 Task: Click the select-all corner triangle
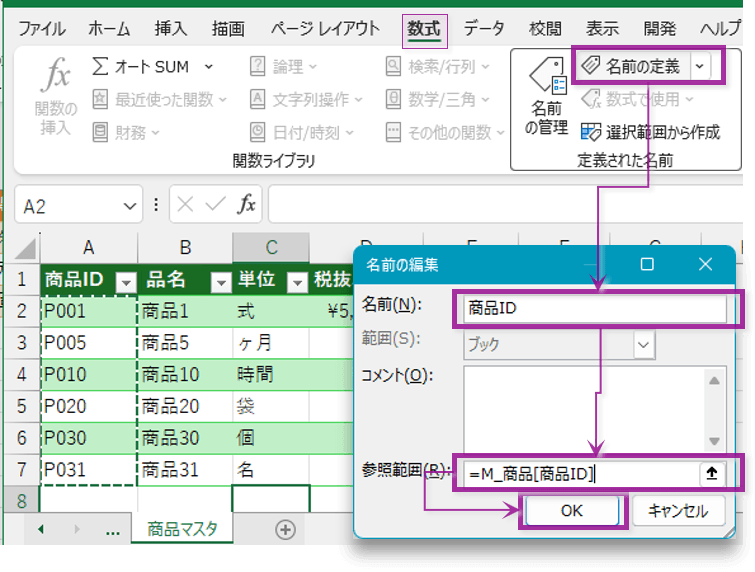25,248
